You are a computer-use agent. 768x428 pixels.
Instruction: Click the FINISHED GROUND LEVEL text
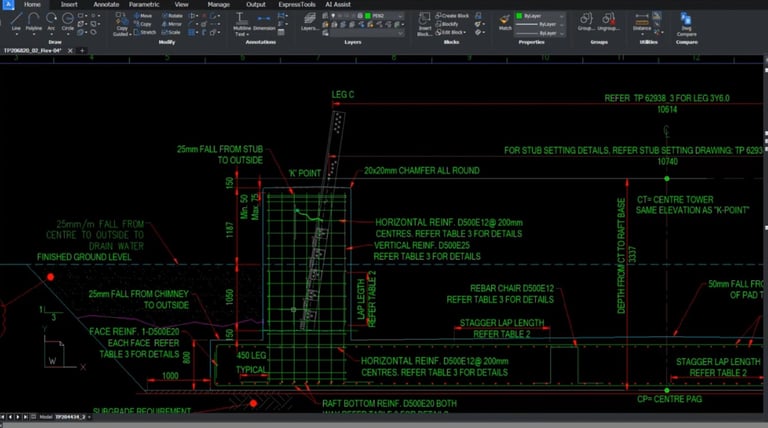pos(84,257)
